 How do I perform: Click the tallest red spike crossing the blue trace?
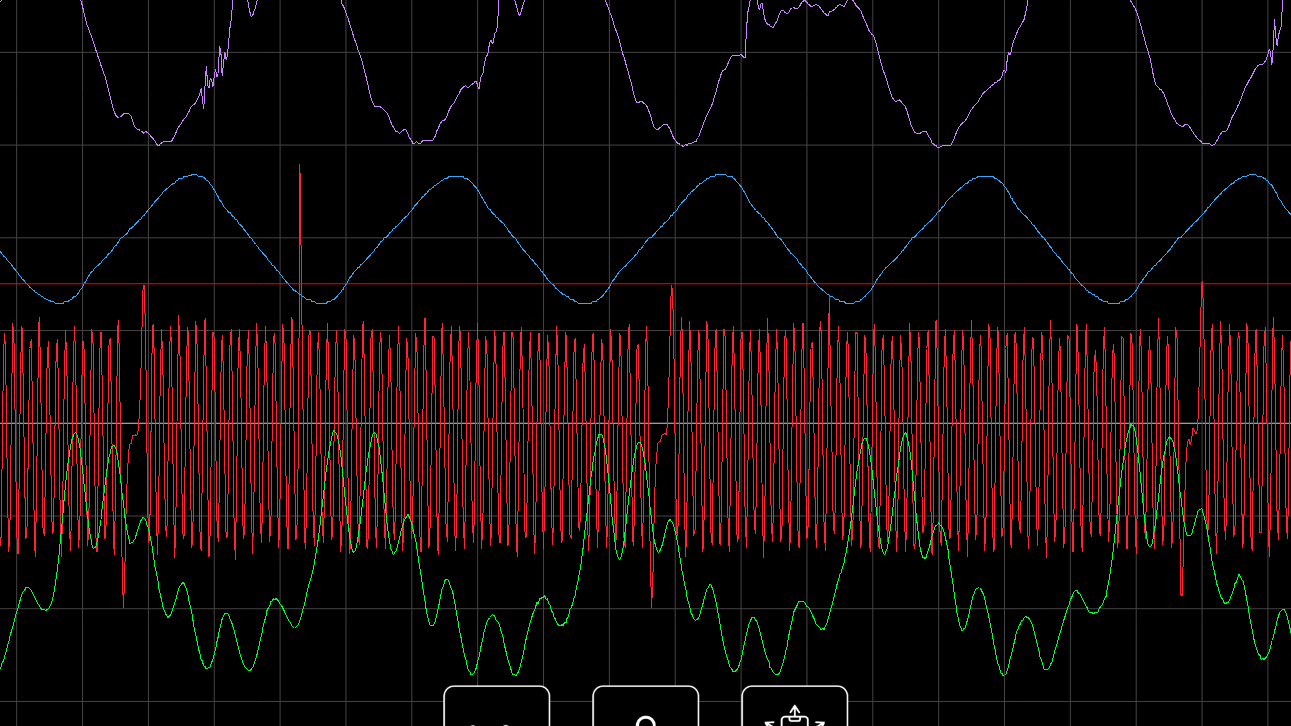[300, 200]
